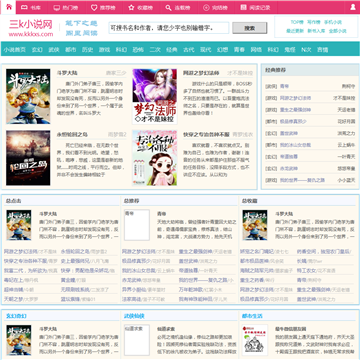360x360 pixels.
Task: Open the 玄幻奇幻 section heading
Action: (16, 316)
